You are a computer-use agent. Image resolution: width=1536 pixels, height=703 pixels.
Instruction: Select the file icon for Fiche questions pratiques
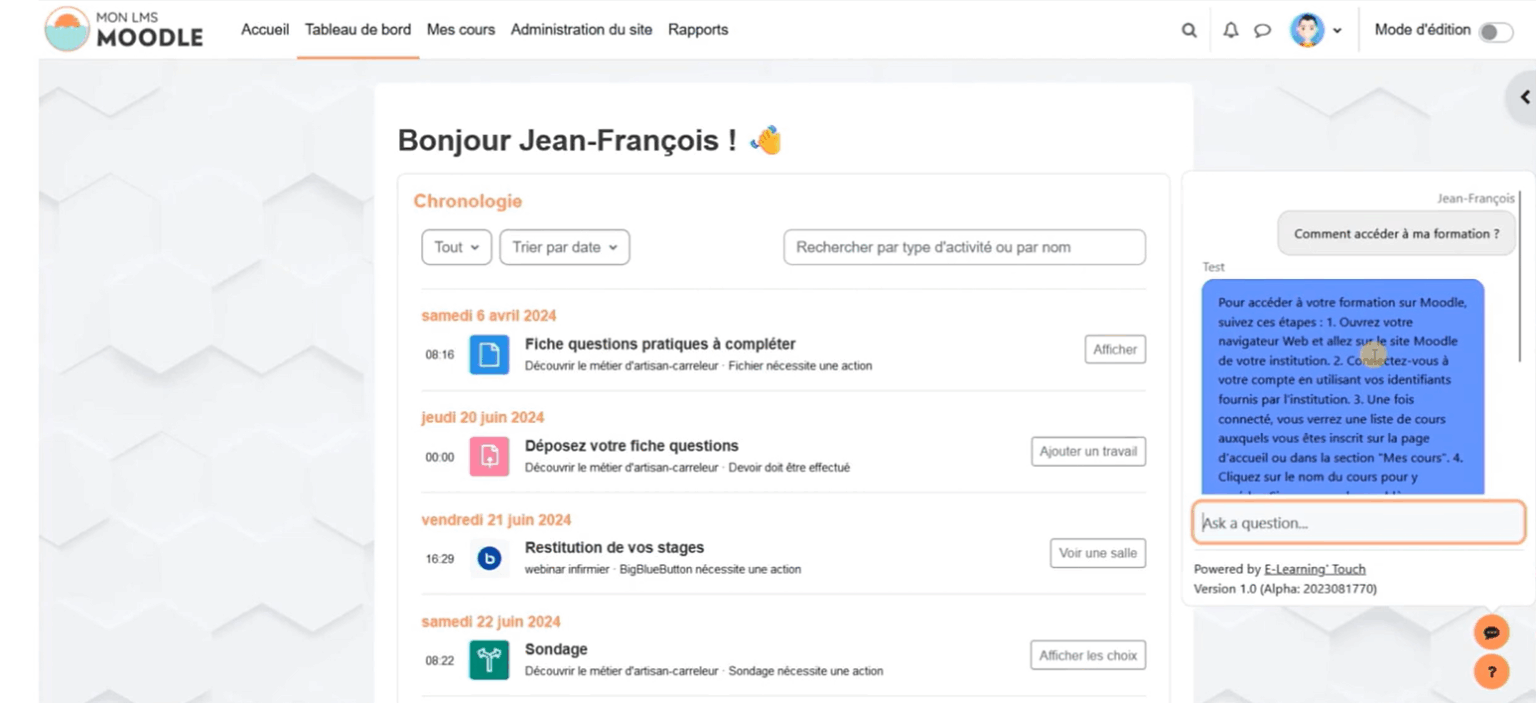pyautogui.click(x=489, y=354)
